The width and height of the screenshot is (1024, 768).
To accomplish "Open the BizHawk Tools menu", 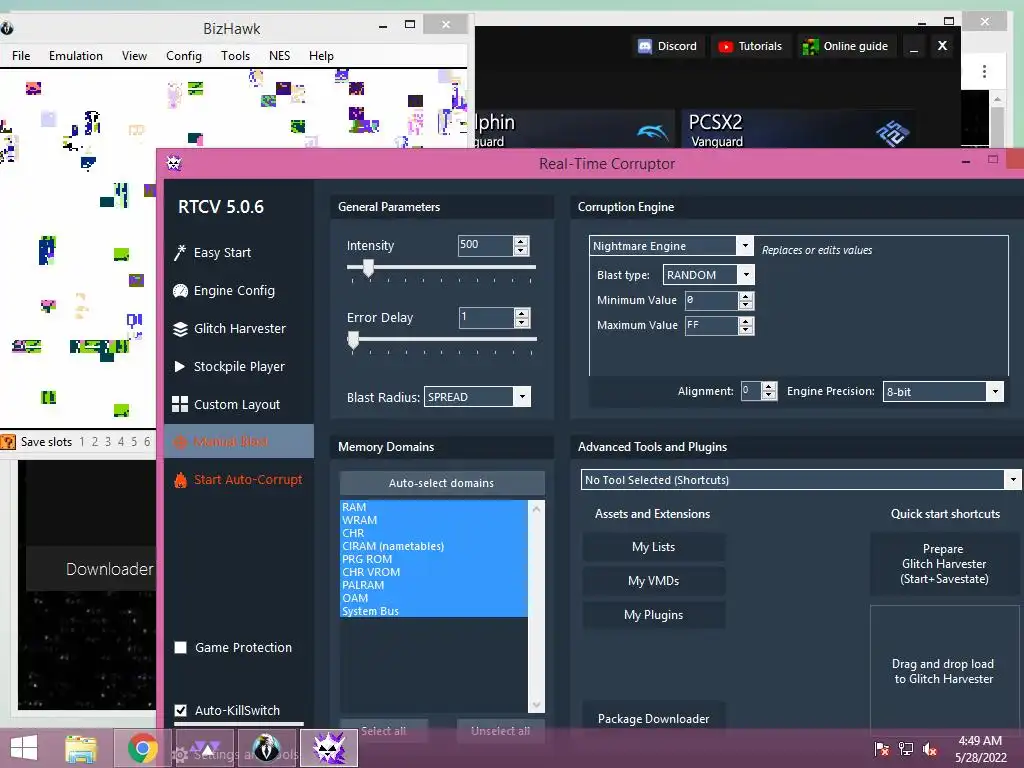I will click(235, 56).
